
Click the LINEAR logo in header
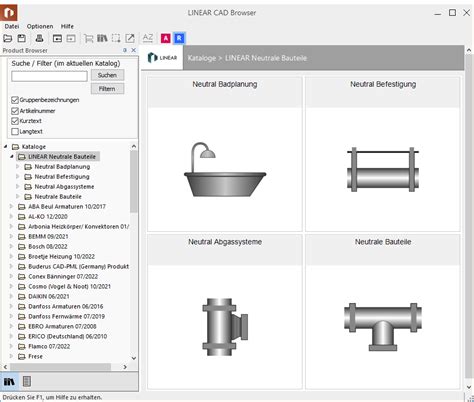pyautogui.click(x=162, y=58)
